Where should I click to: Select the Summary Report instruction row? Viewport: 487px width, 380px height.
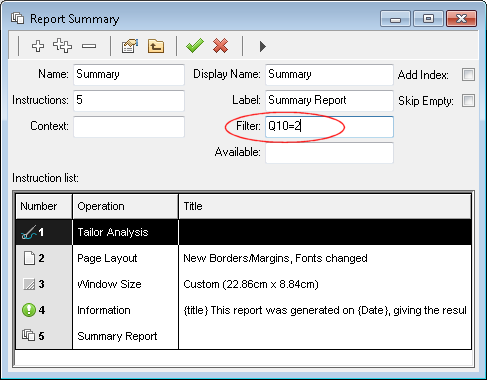[243, 336]
